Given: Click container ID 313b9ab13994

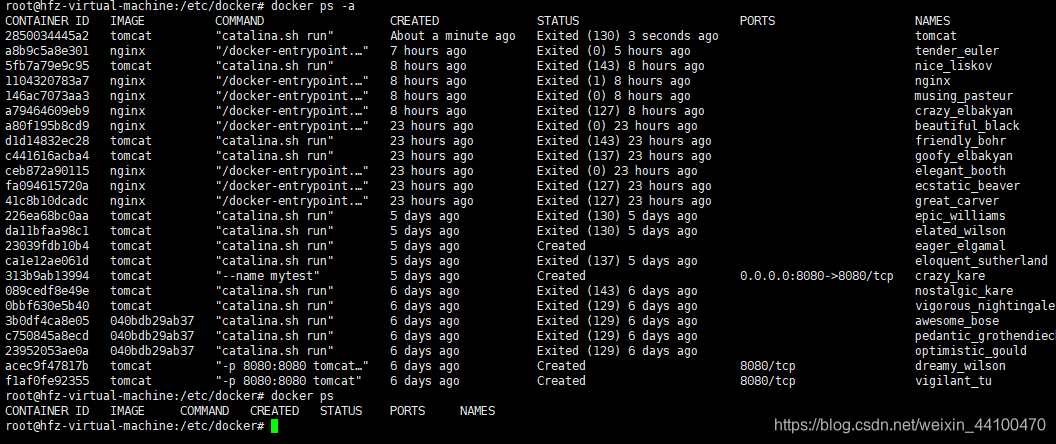Looking at the screenshot, I should [x=47, y=276].
